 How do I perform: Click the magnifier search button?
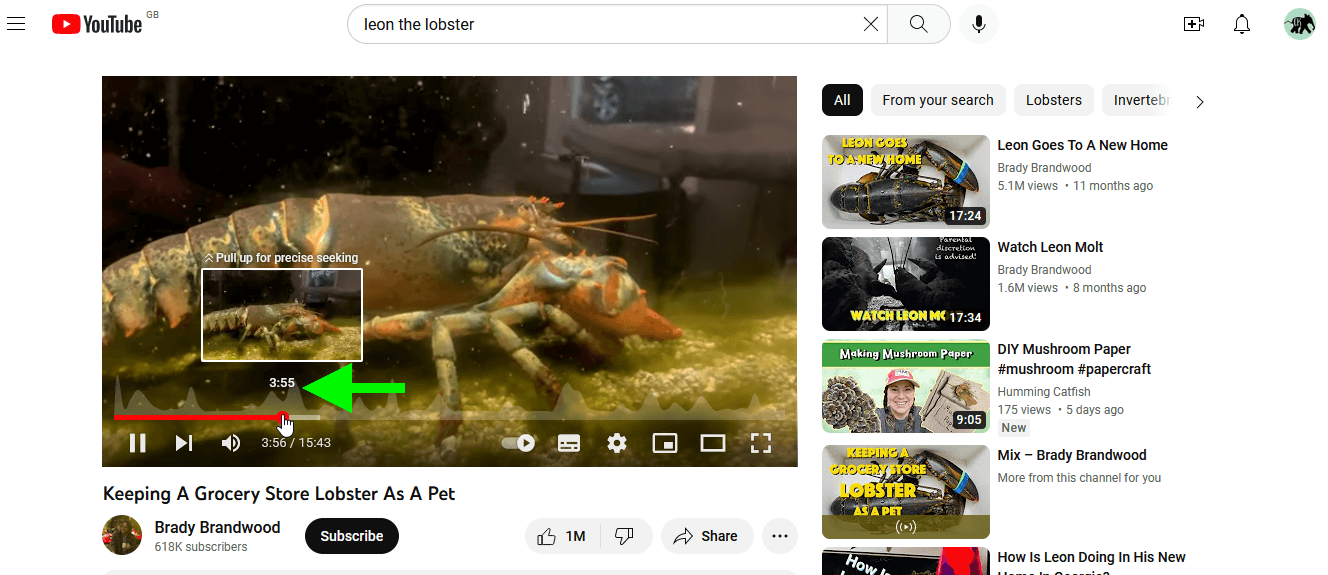pos(919,24)
